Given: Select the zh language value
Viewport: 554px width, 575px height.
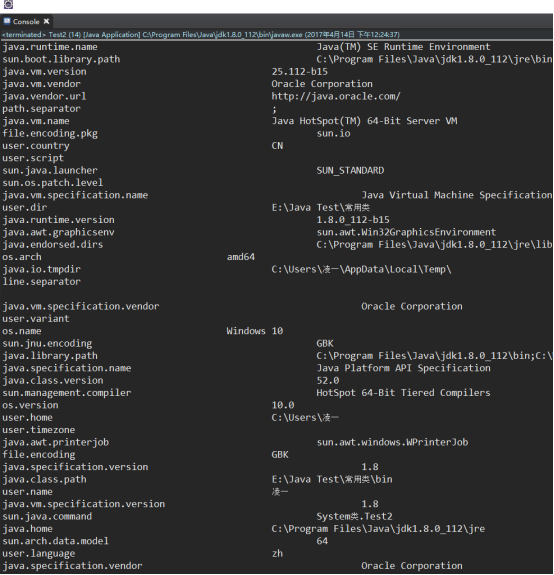Looking at the screenshot, I should 277,554.
